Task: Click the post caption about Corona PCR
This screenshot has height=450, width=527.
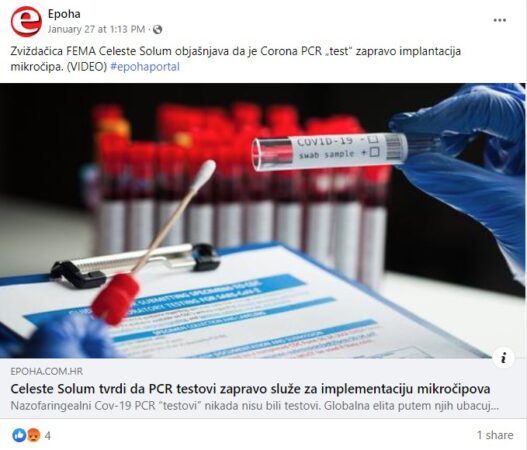Action: (235, 59)
